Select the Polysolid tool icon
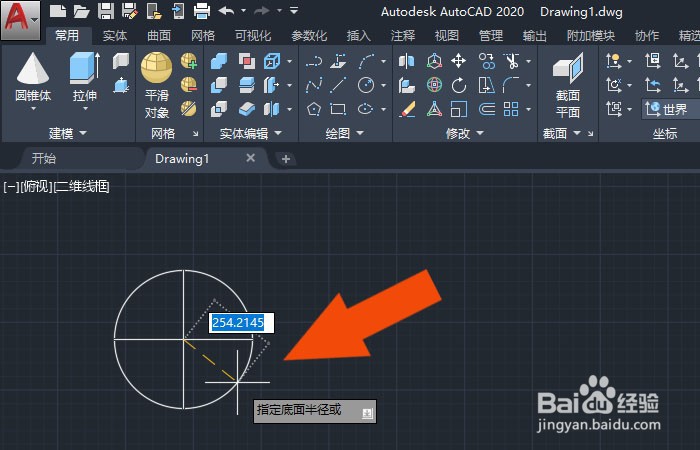The image size is (700, 450). (121, 61)
